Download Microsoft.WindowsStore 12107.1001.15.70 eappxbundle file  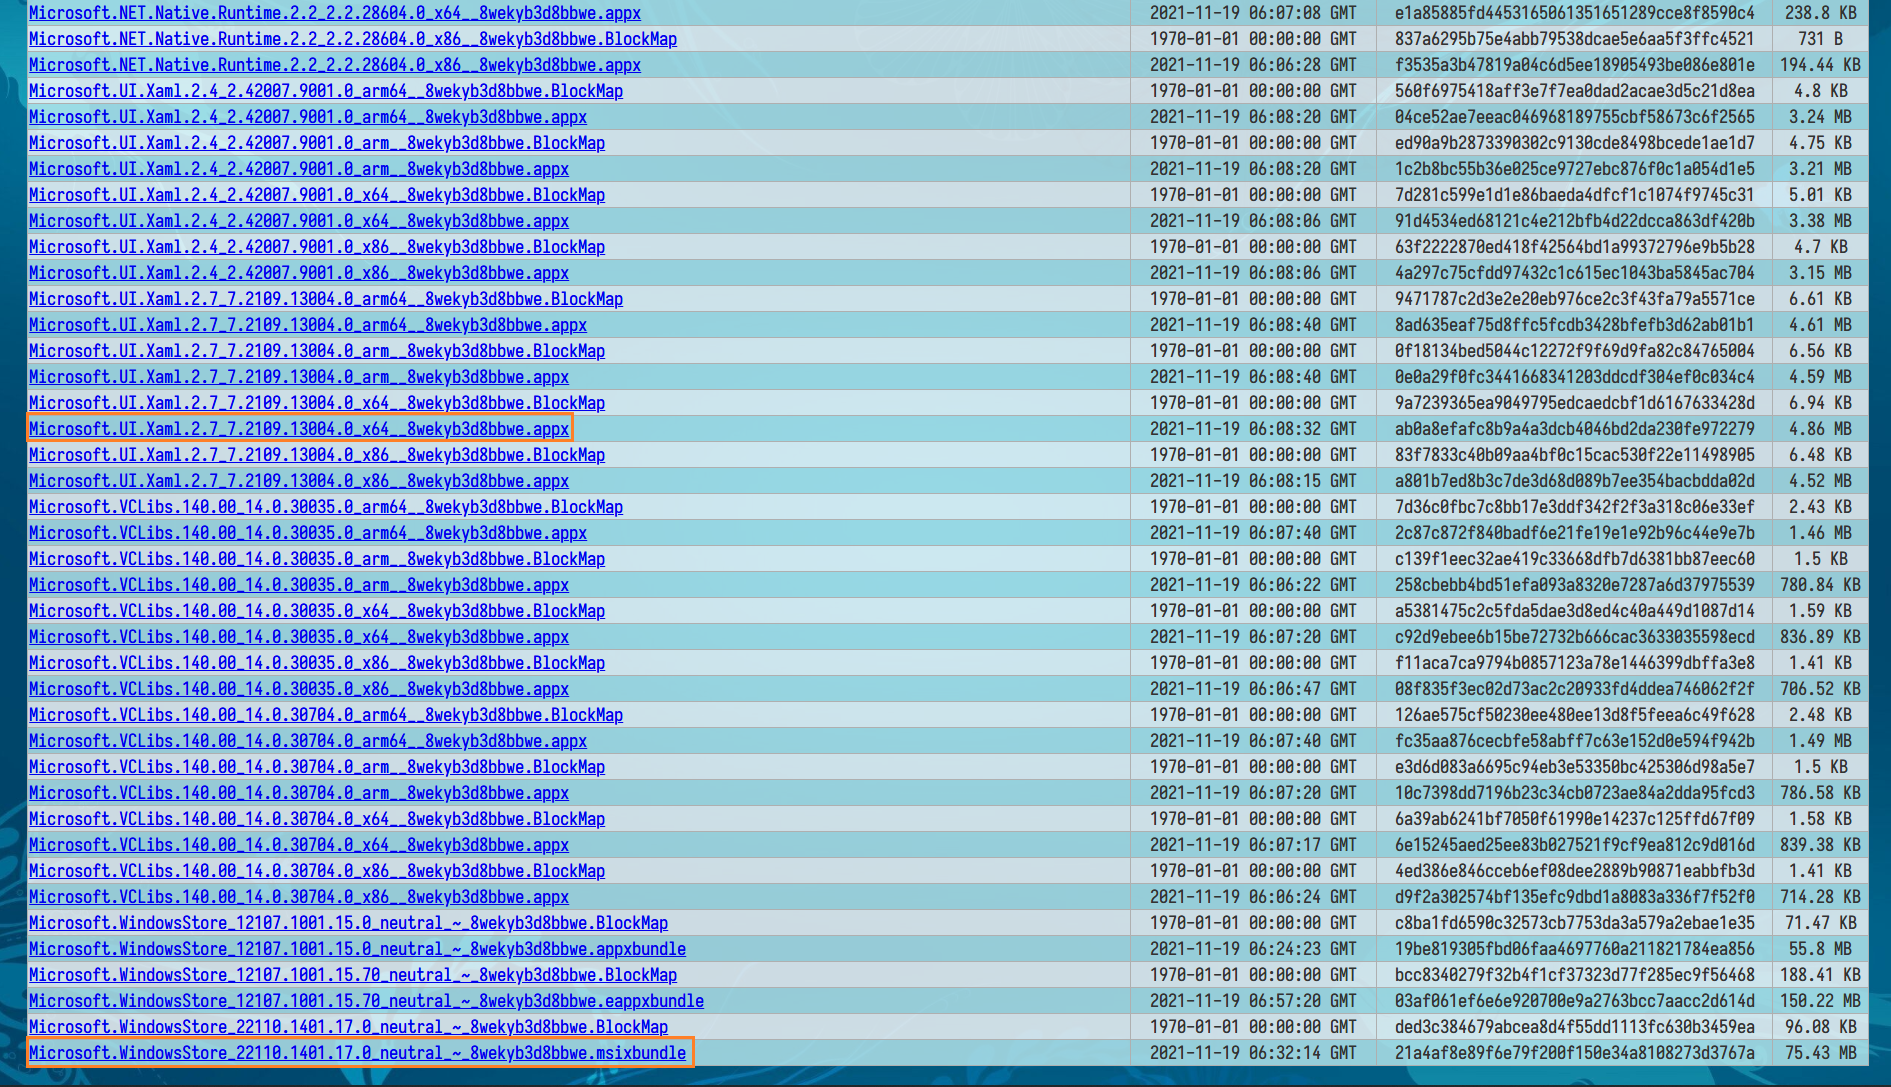pyautogui.click(x=366, y=1001)
